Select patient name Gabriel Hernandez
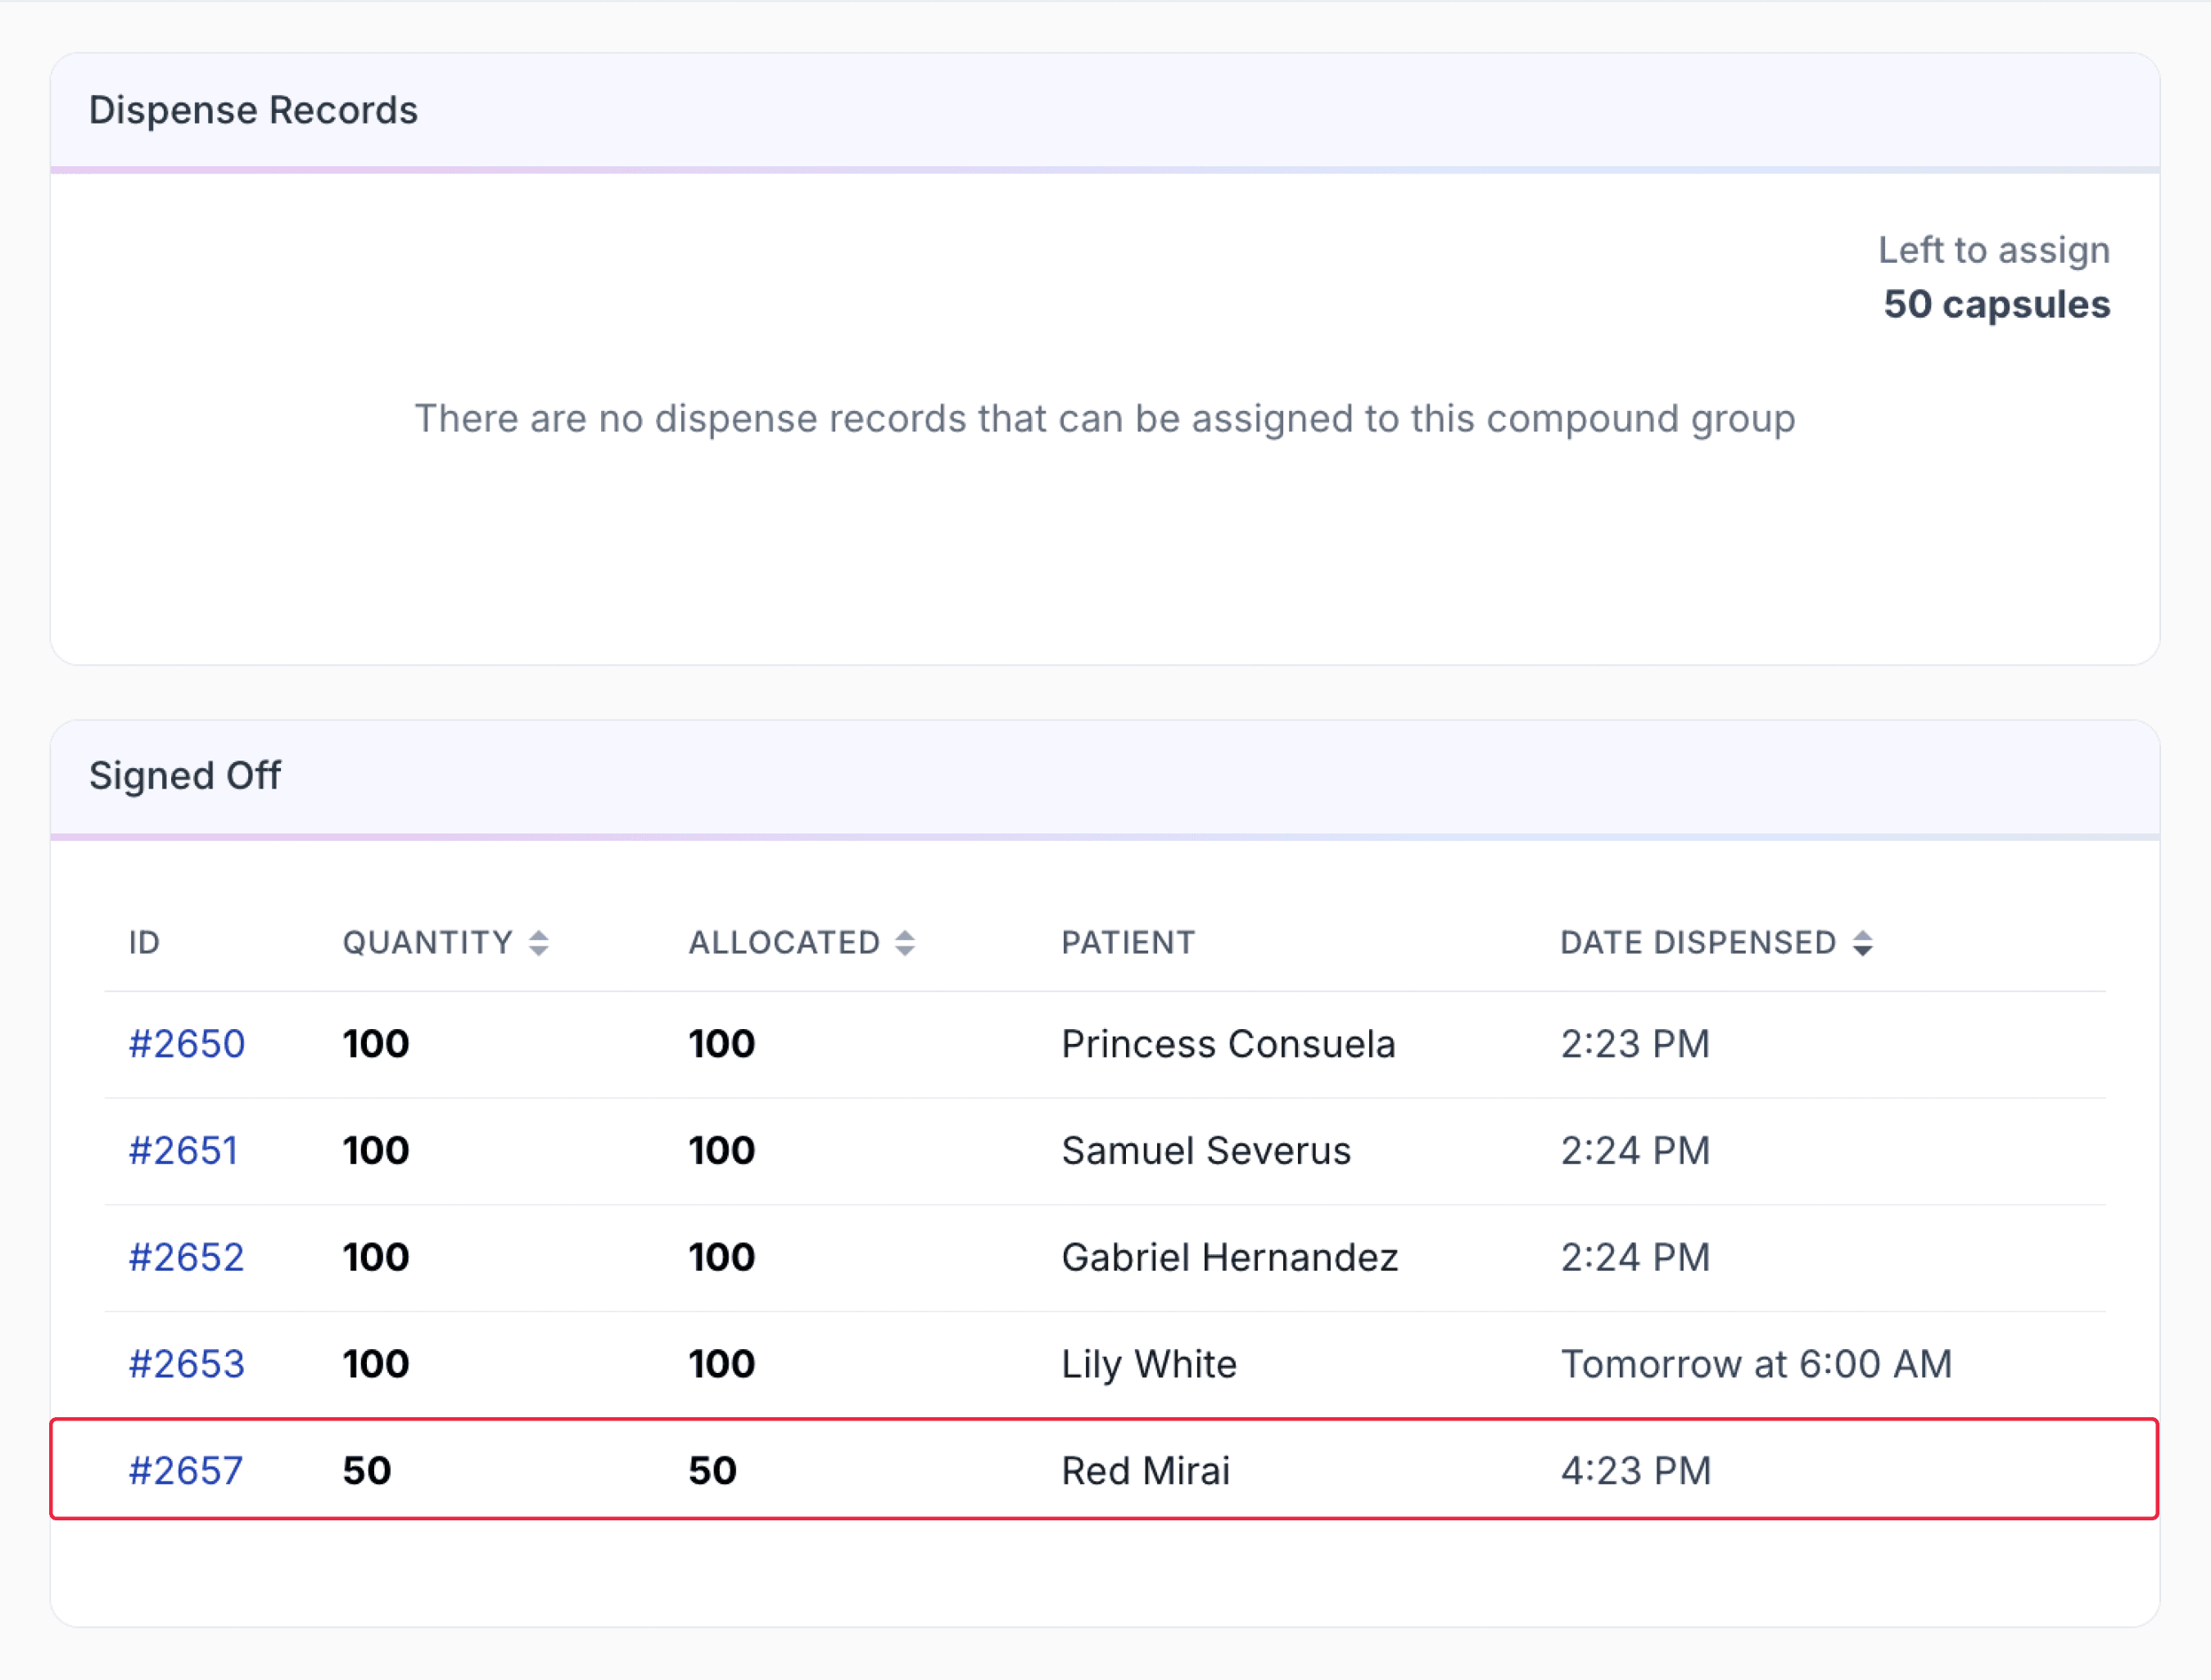The width and height of the screenshot is (2211, 1680). click(x=1230, y=1257)
